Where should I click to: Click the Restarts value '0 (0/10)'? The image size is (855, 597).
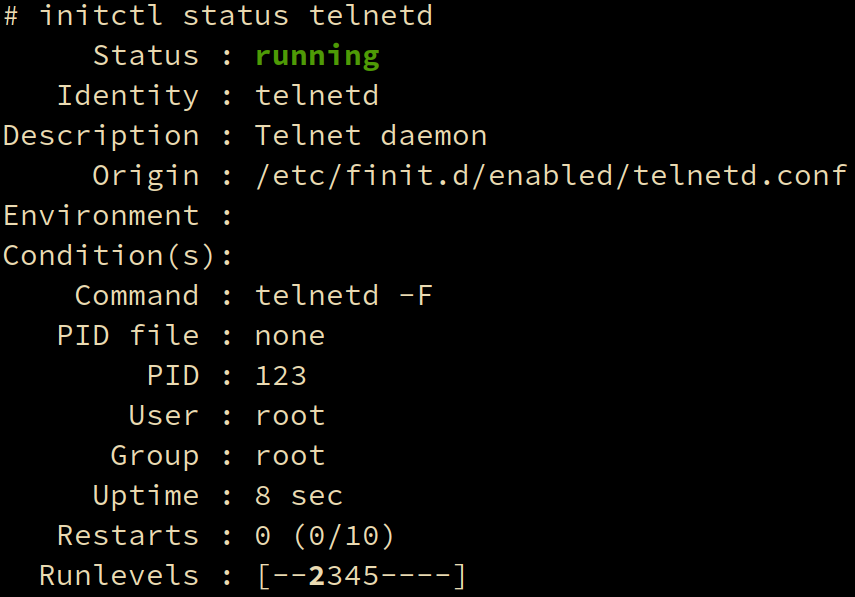point(324,535)
